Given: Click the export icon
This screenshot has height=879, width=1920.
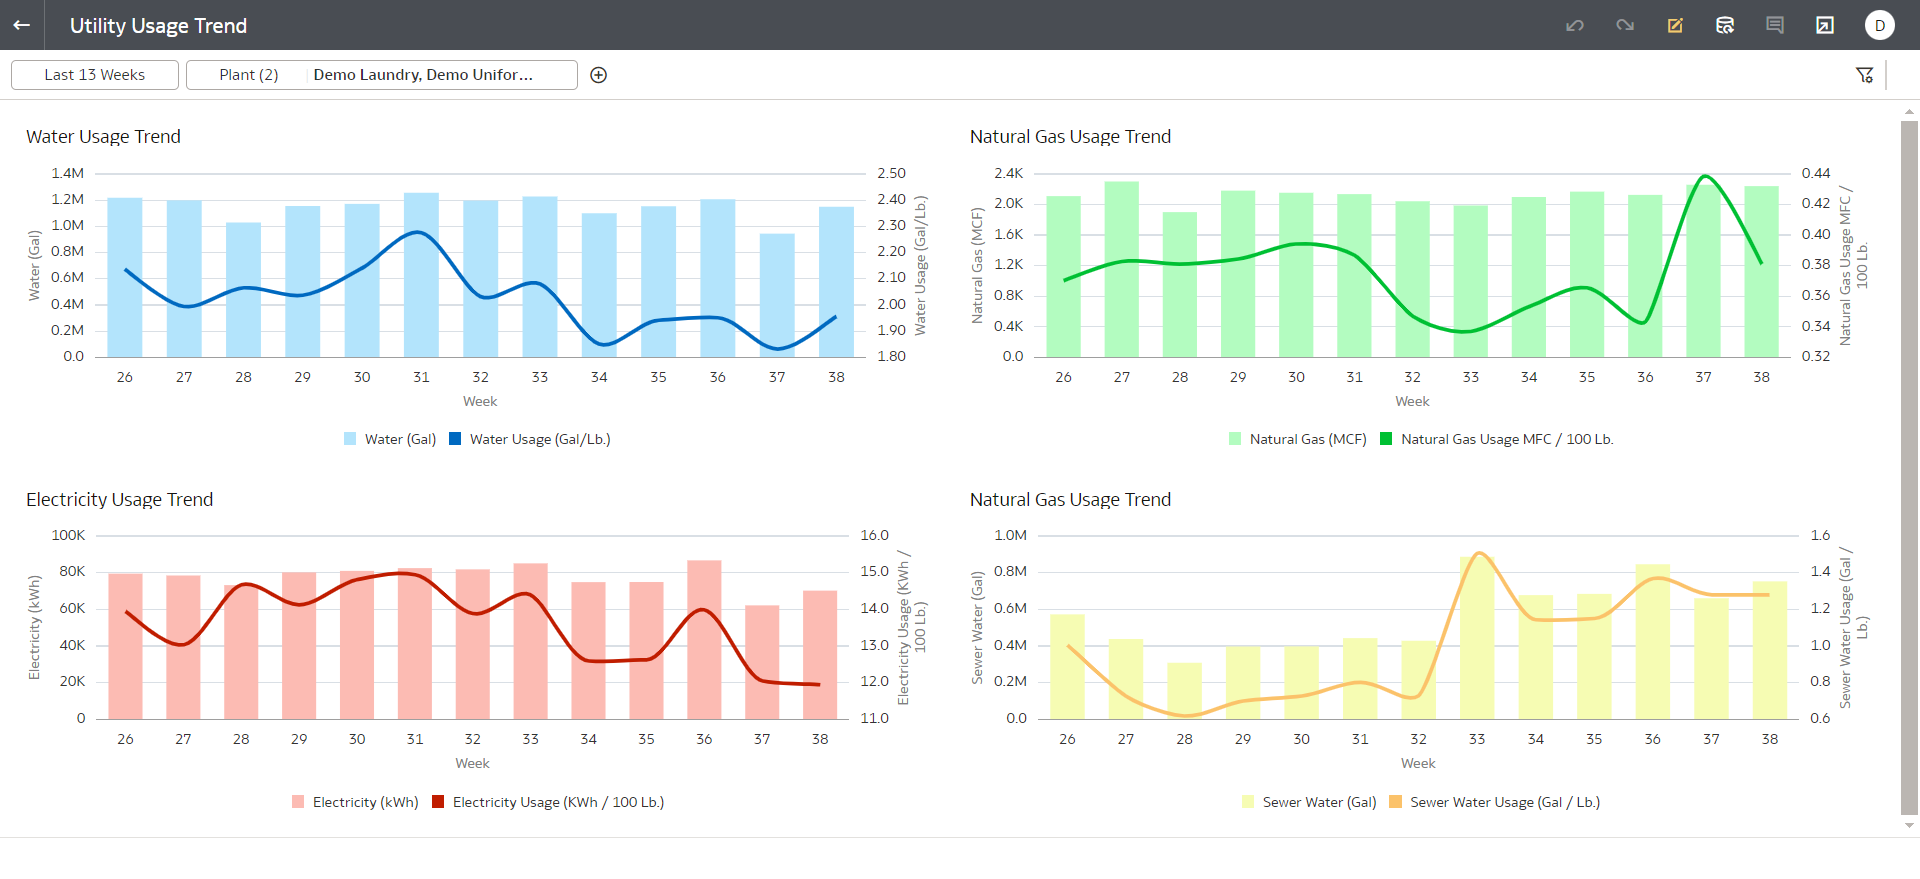Looking at the screenshot, I should coord(1825,25).
